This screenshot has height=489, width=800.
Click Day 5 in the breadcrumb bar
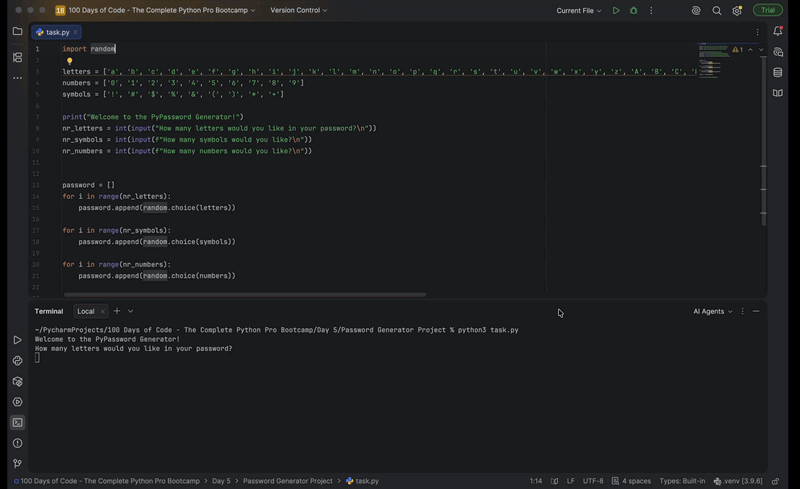coord(221,481)
